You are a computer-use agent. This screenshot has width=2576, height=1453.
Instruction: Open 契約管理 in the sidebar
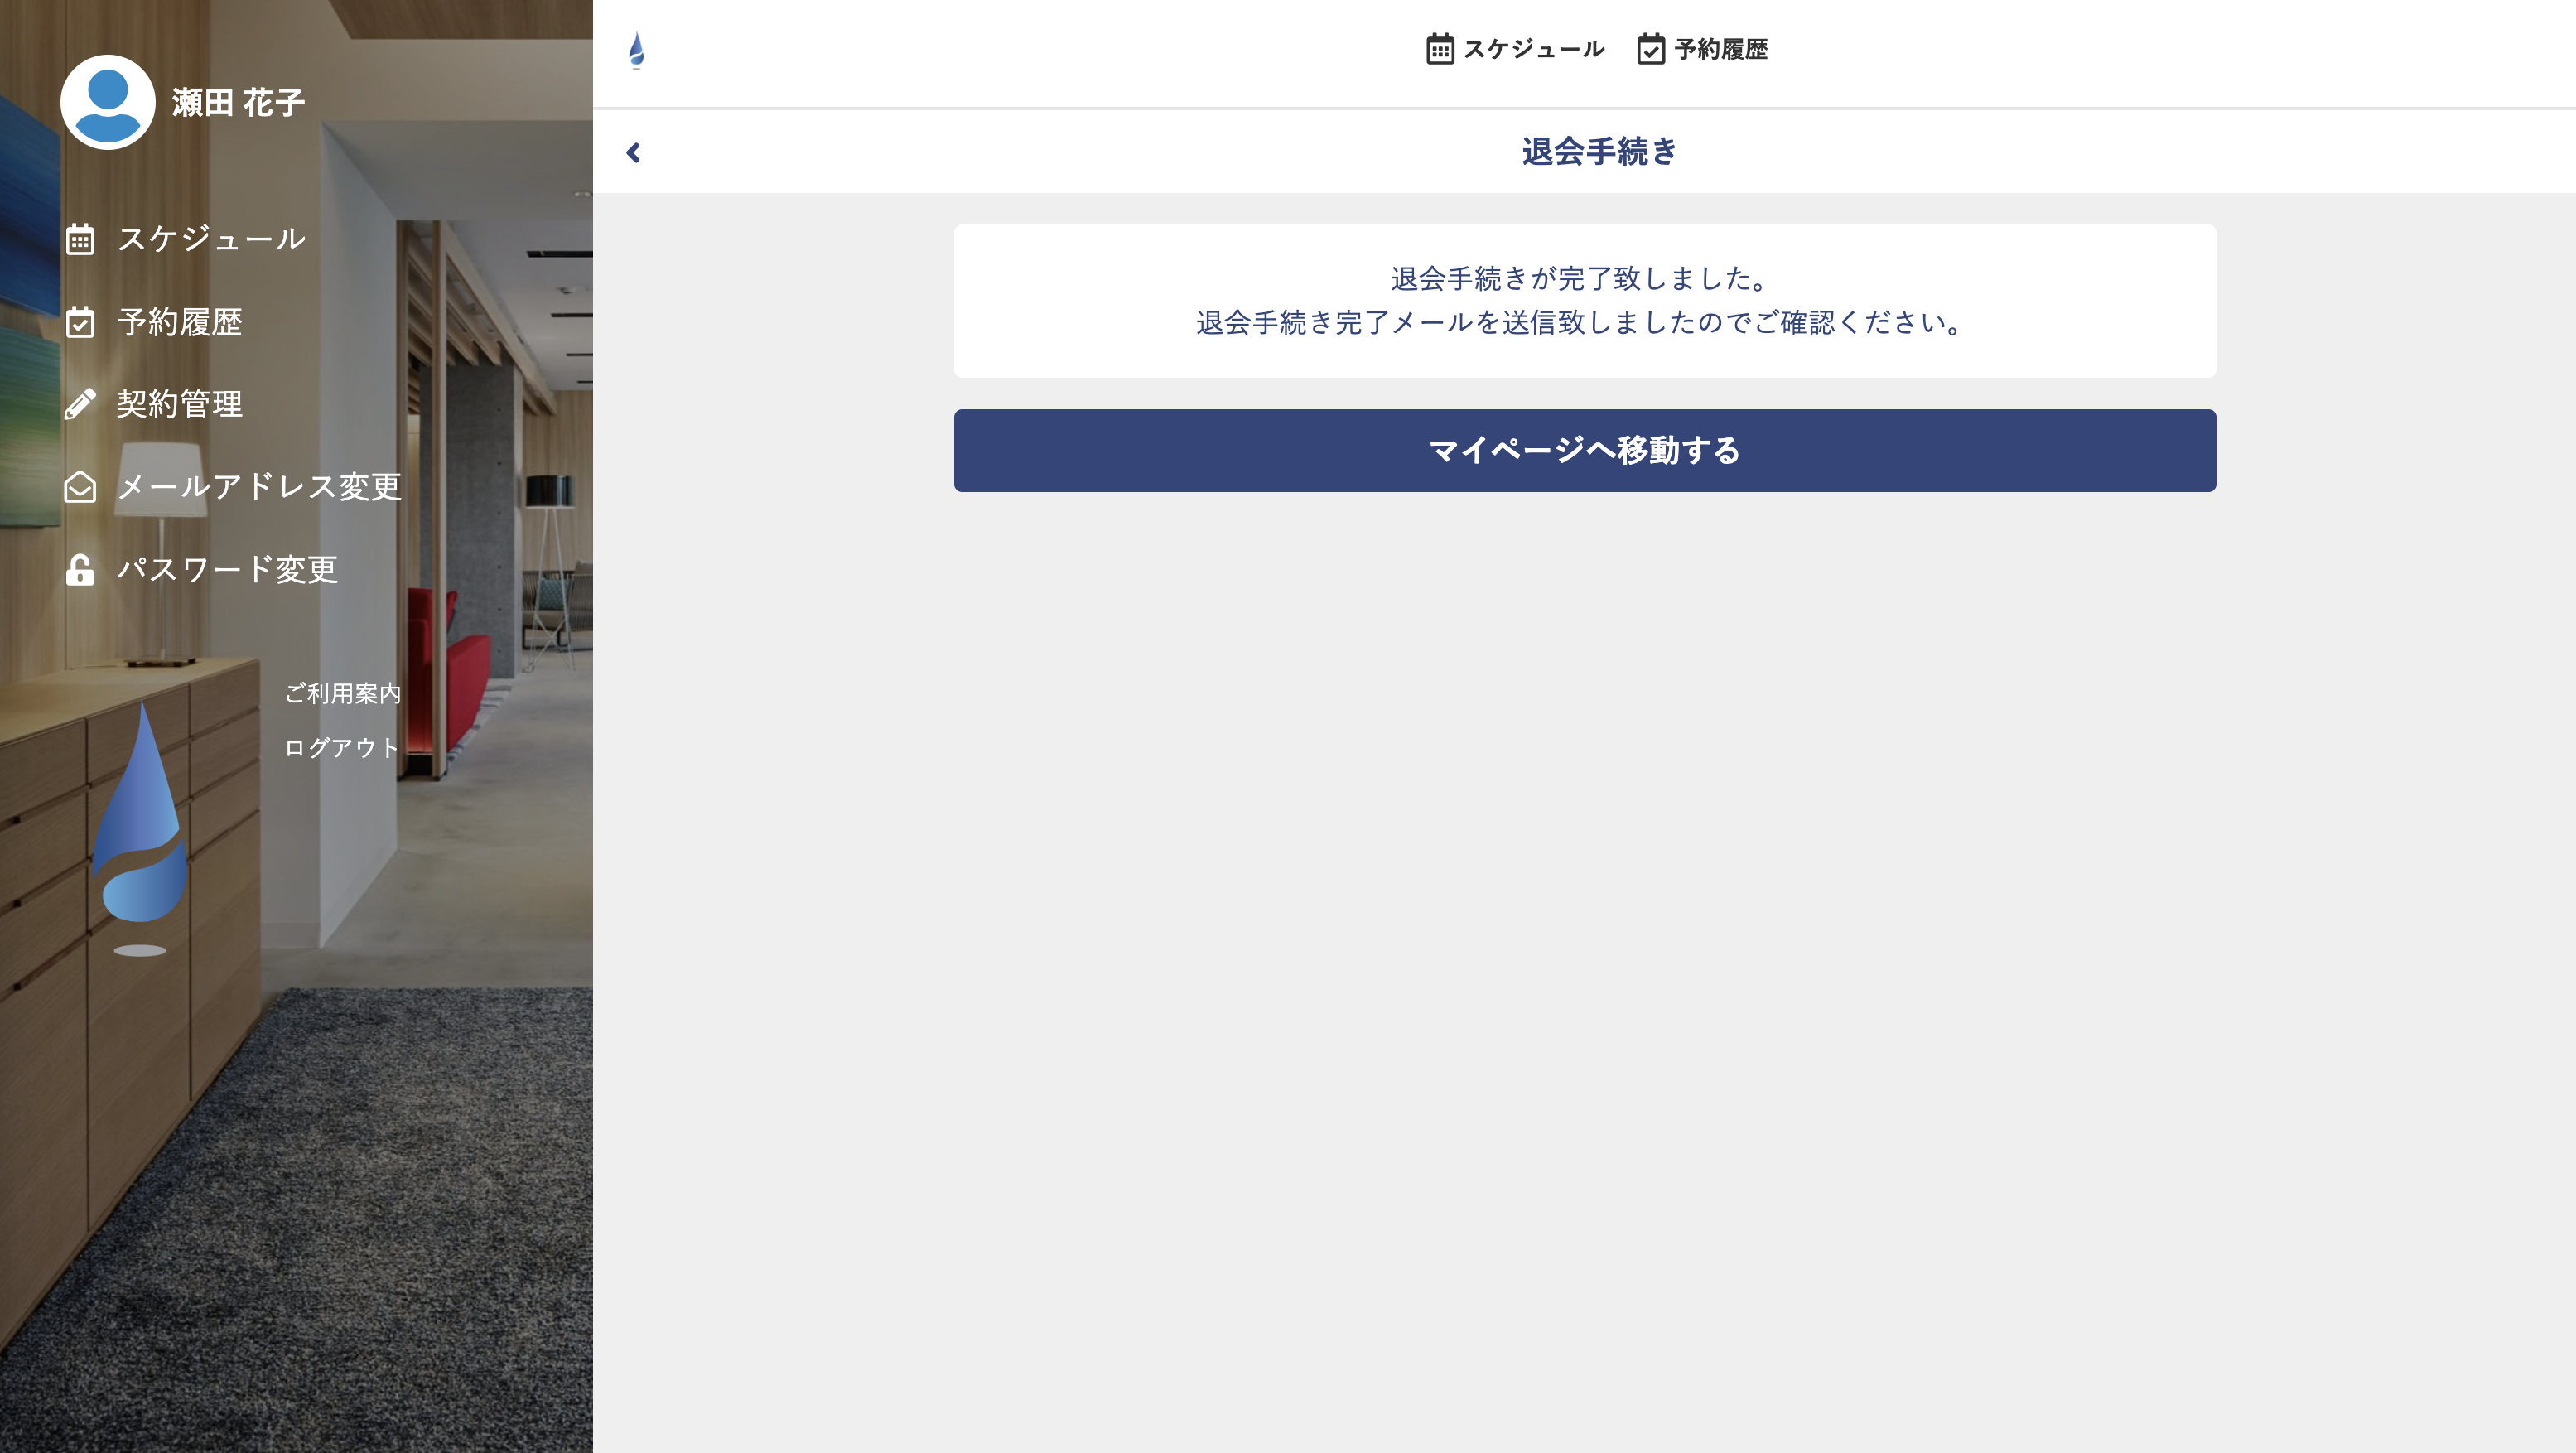[180, 404]
